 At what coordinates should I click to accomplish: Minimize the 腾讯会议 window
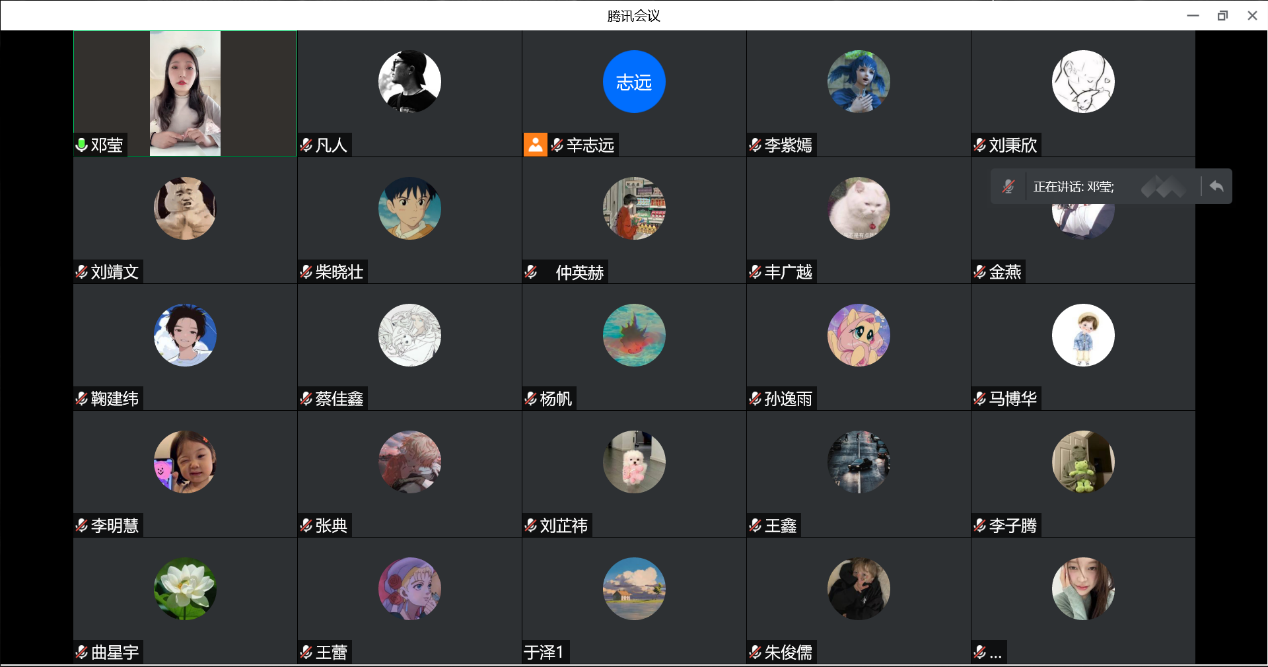[x=1193, y=15]
